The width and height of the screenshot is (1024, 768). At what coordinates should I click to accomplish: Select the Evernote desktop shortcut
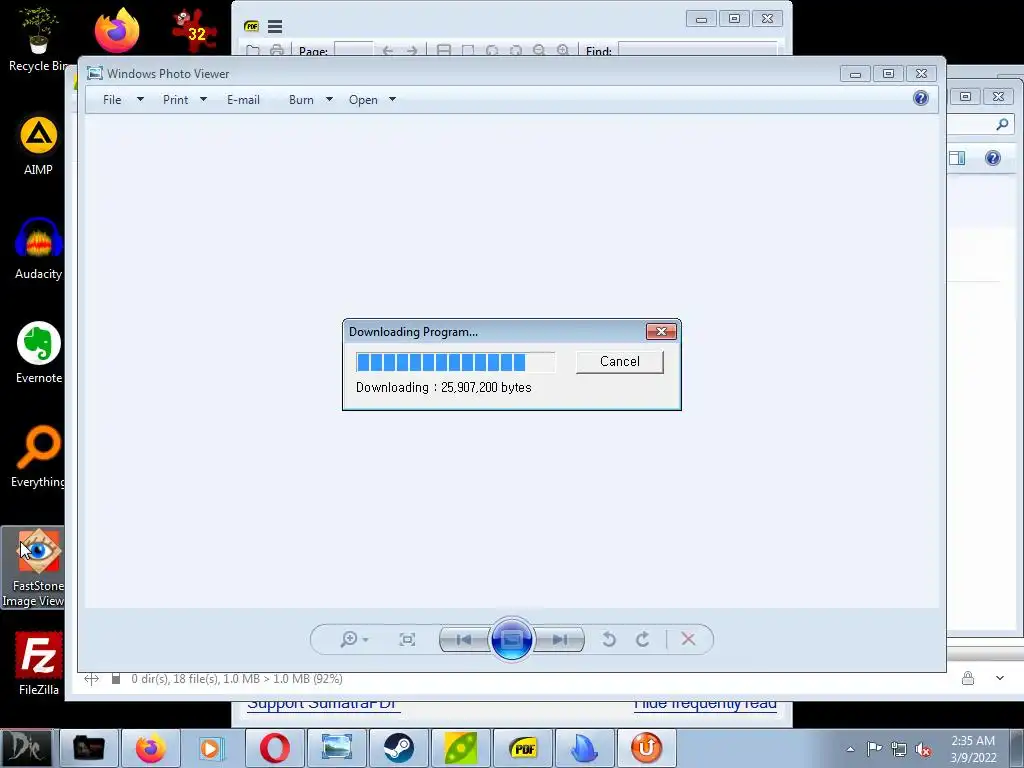[39, 353]
